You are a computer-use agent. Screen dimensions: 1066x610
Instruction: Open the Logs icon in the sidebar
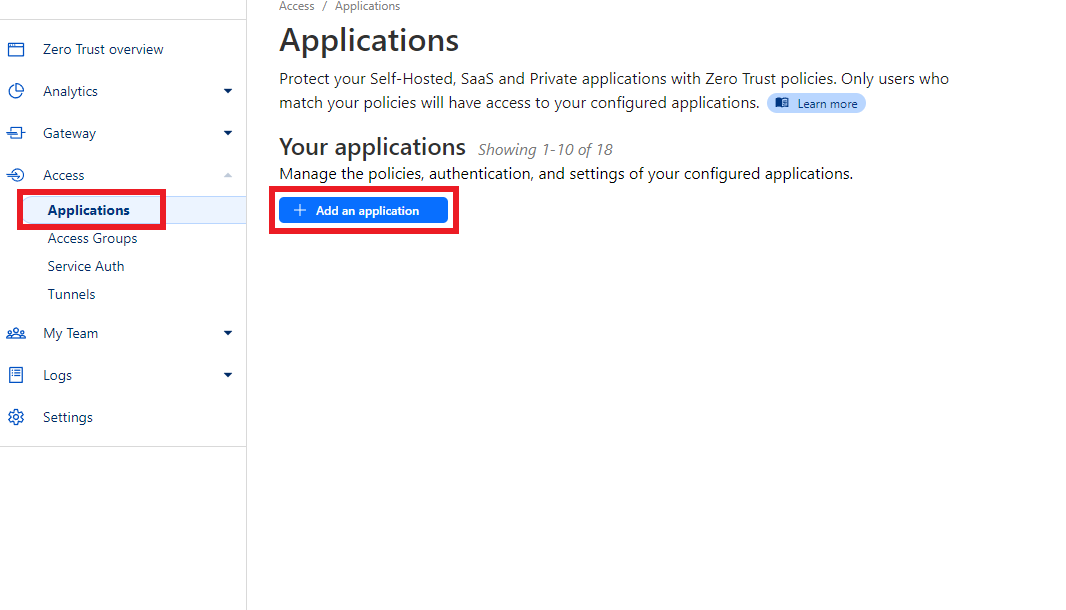[16, 374]
